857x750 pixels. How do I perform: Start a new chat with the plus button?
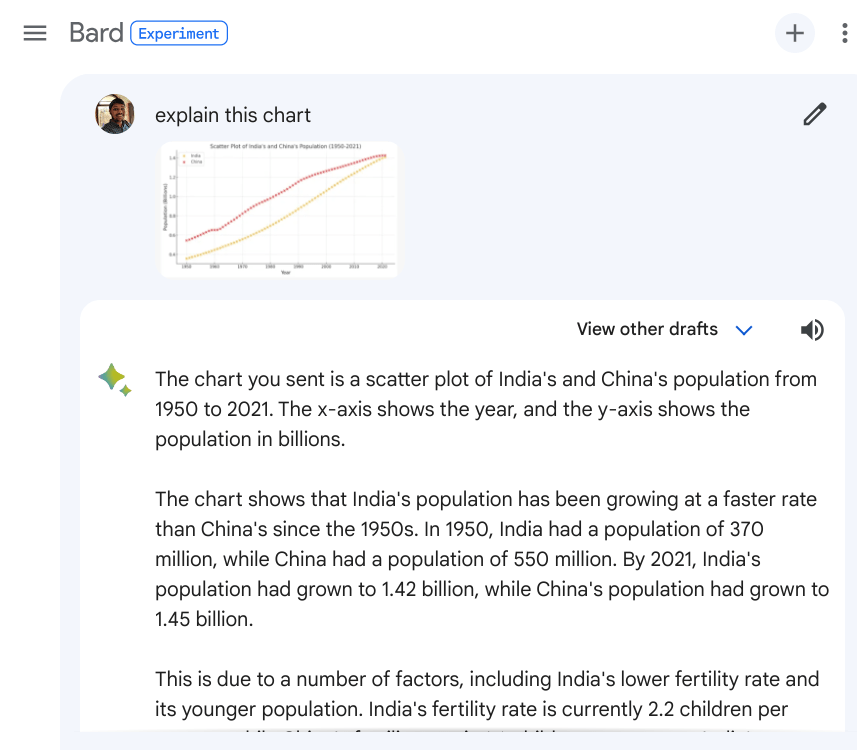pos(794,33)
